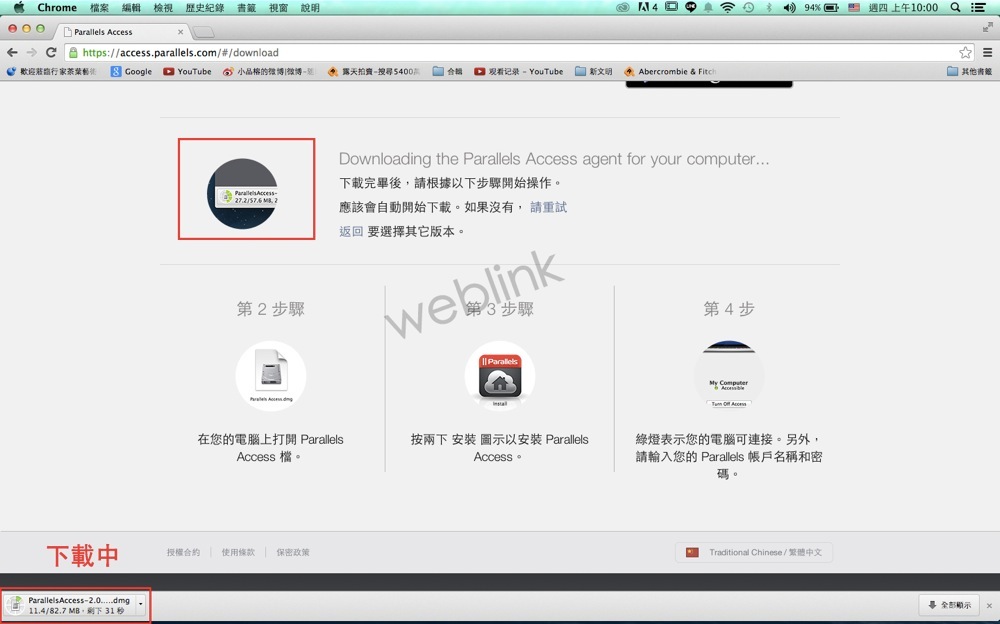
Task: Click the ParallelsAccess-2.0 dmg download item
Action: coord(70,605)
